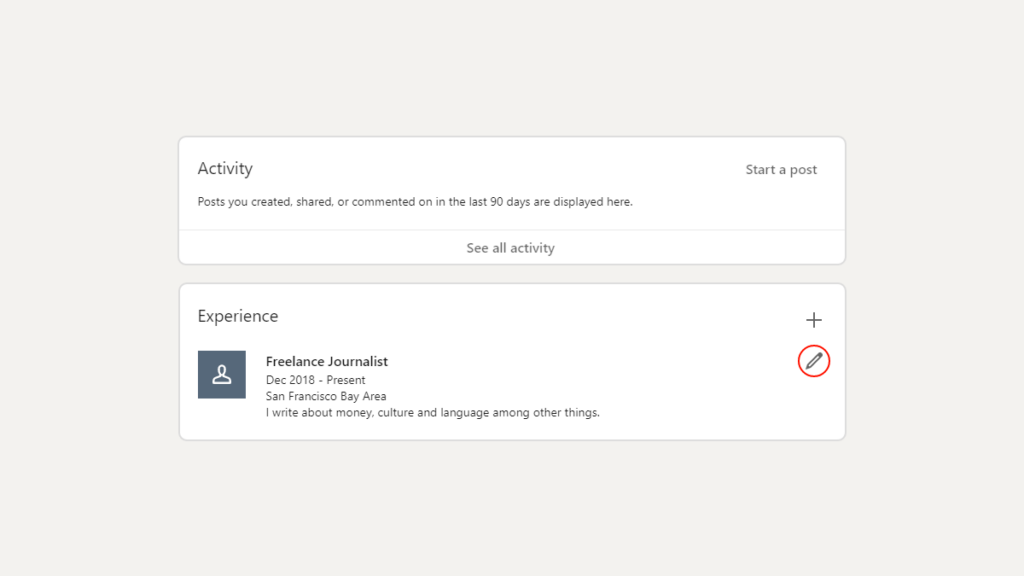The height and width of the screenshot is (576, 1024).
Task: See all activity
Action: coord(511,248)
